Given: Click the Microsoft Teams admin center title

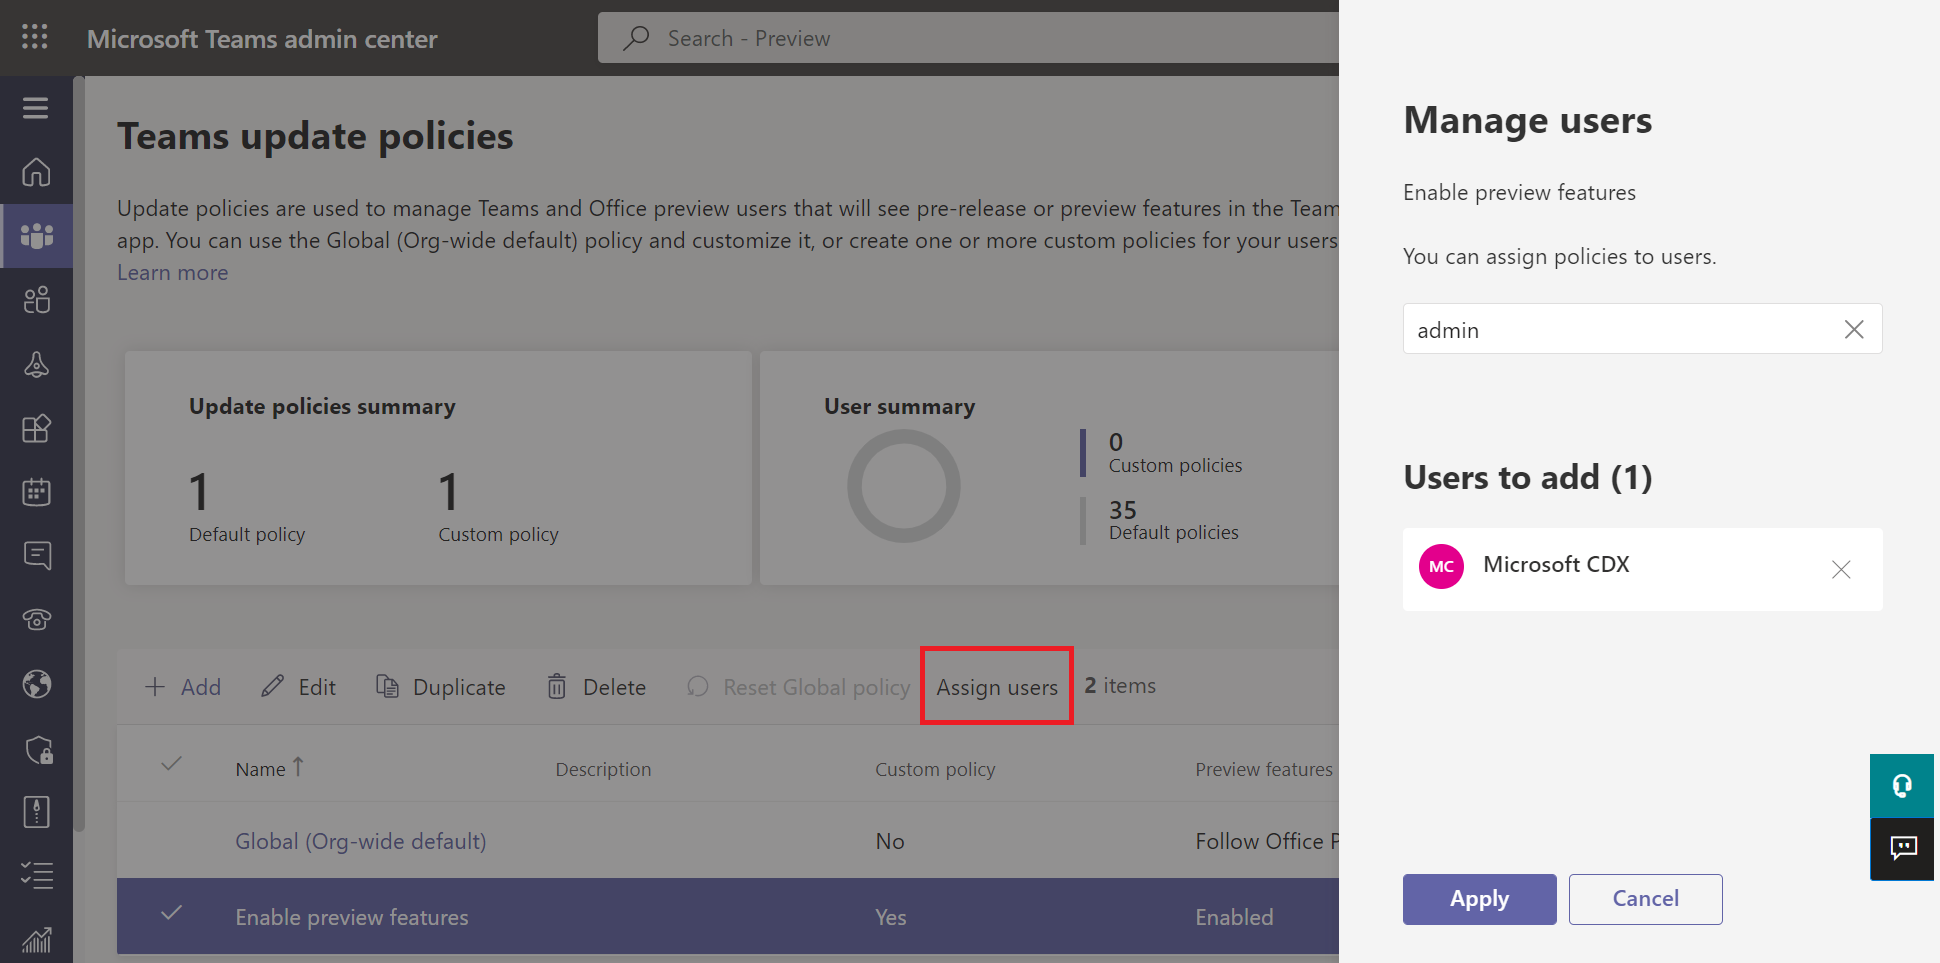Looking at the screenshot, I should click(x=262, y=39).
